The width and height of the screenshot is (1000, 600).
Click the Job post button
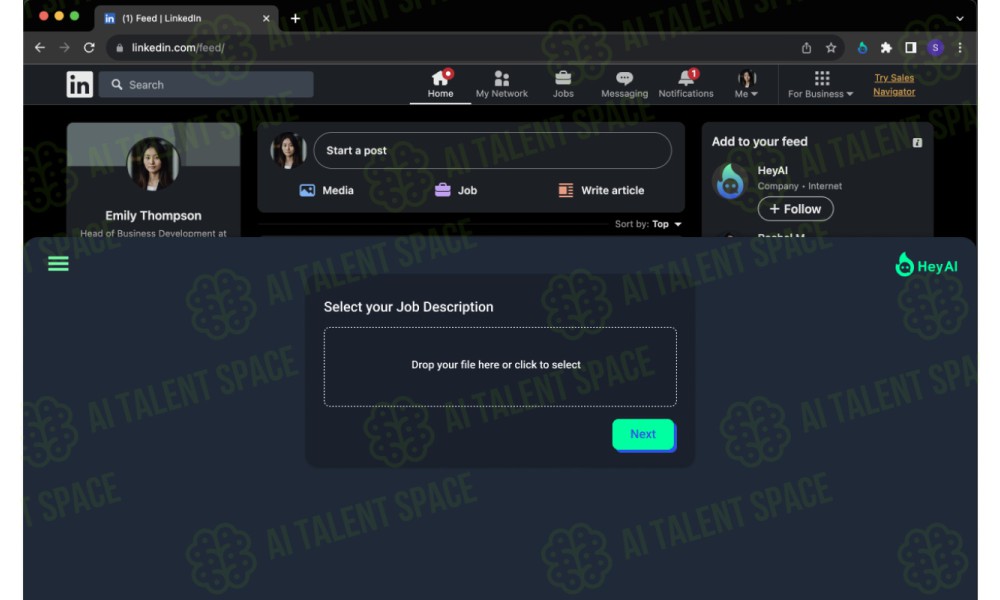(456, 190)
